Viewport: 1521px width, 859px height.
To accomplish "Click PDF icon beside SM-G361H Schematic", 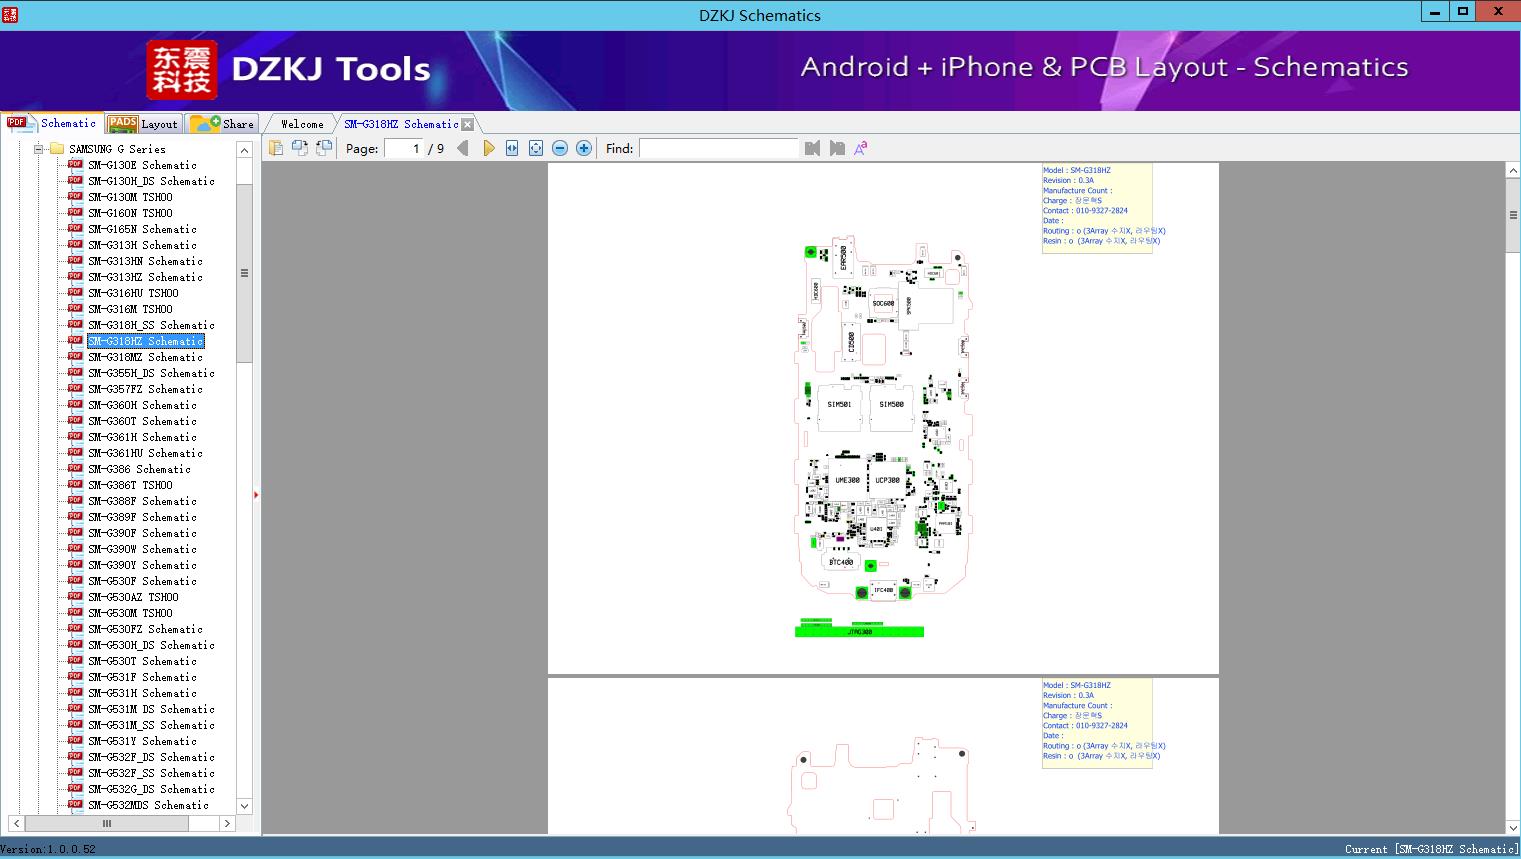I will coord(75,436).
